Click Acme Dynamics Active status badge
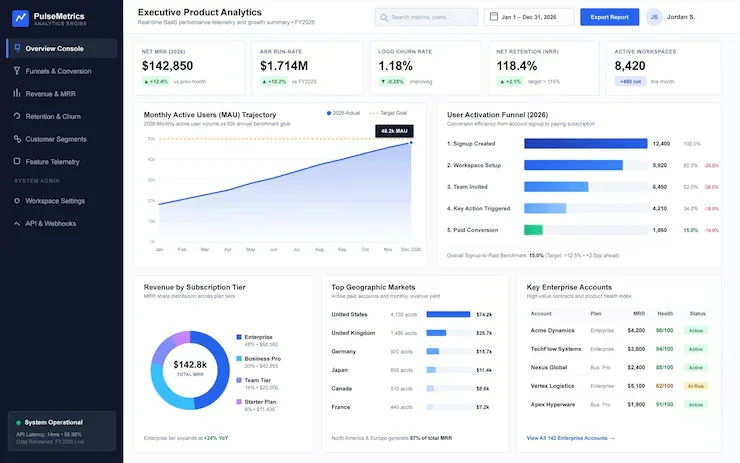The height and width of the screenshot is (463, 740). point(696,330)
